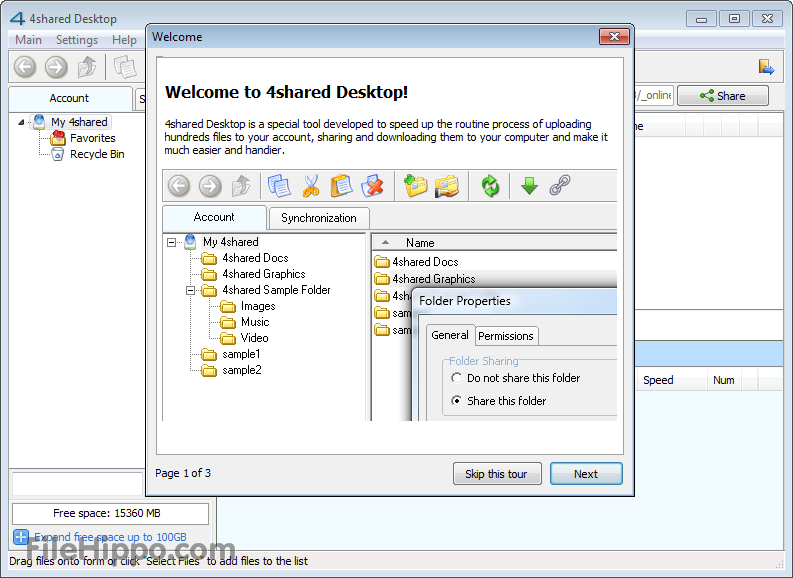Viewport: 793px width, 578px height.
Task: Click Free space: 15360 MB indicator
Action: pyautogui.click(x=110, y=513)
